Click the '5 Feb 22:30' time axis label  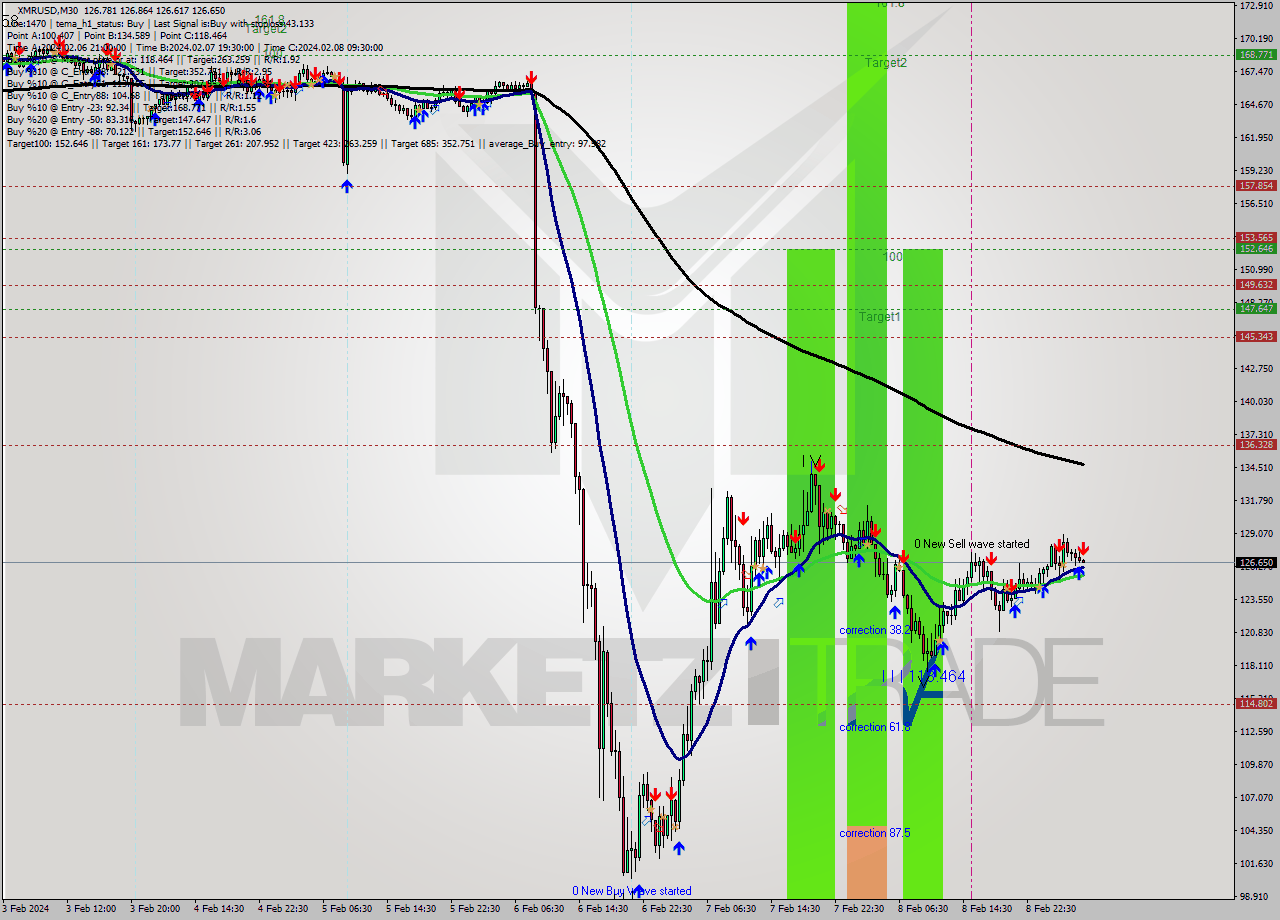474,909
